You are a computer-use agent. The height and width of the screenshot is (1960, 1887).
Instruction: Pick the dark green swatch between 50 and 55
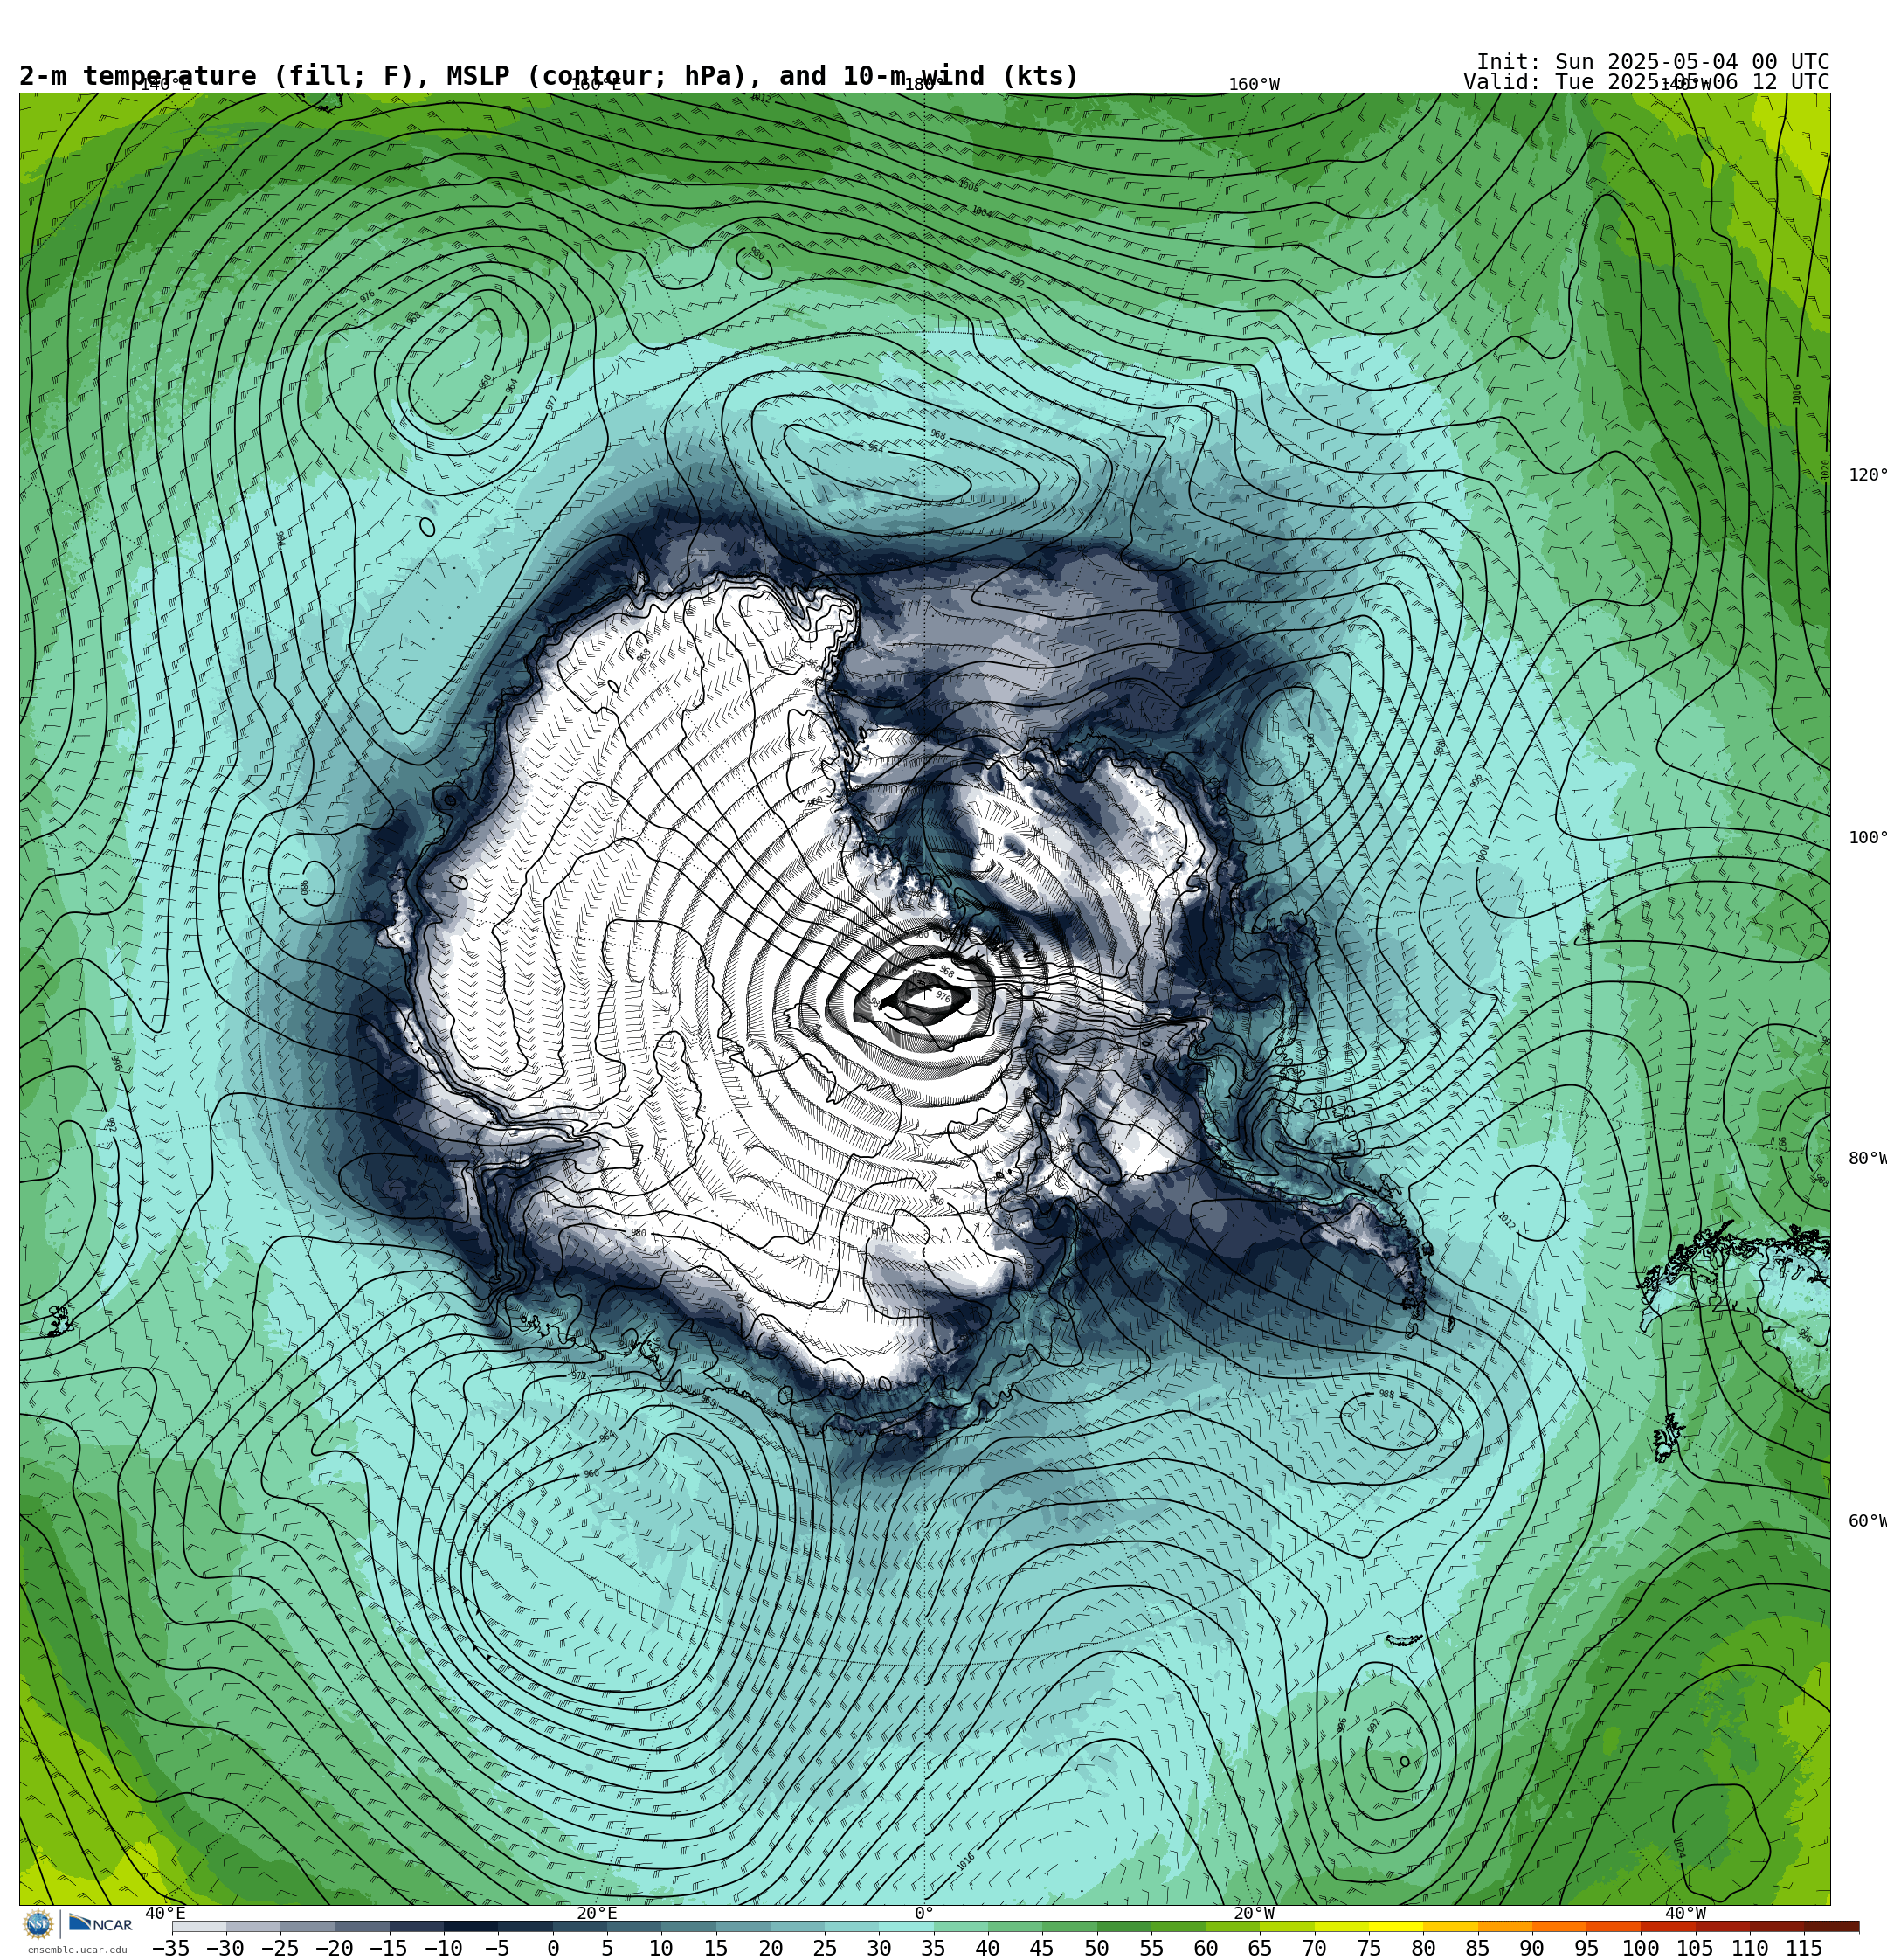click(1124, 1926)
